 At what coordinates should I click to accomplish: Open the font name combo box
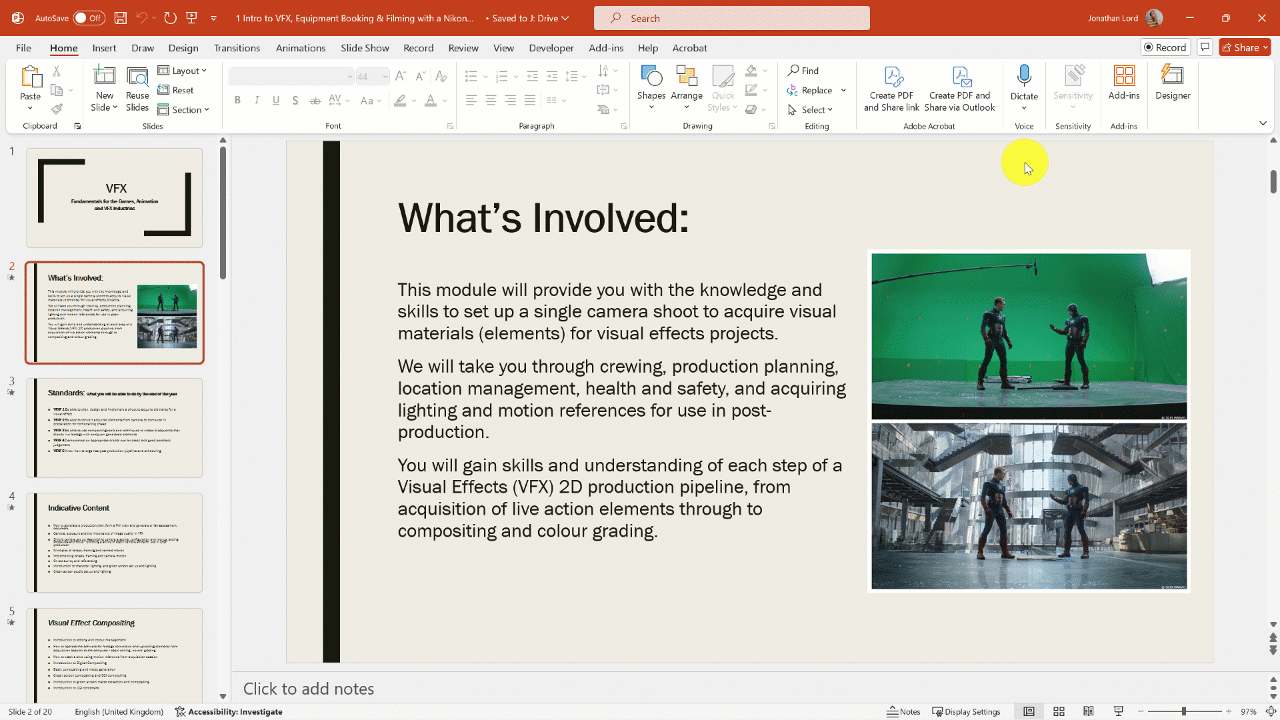pyautogui.click(x=291, y=76)
